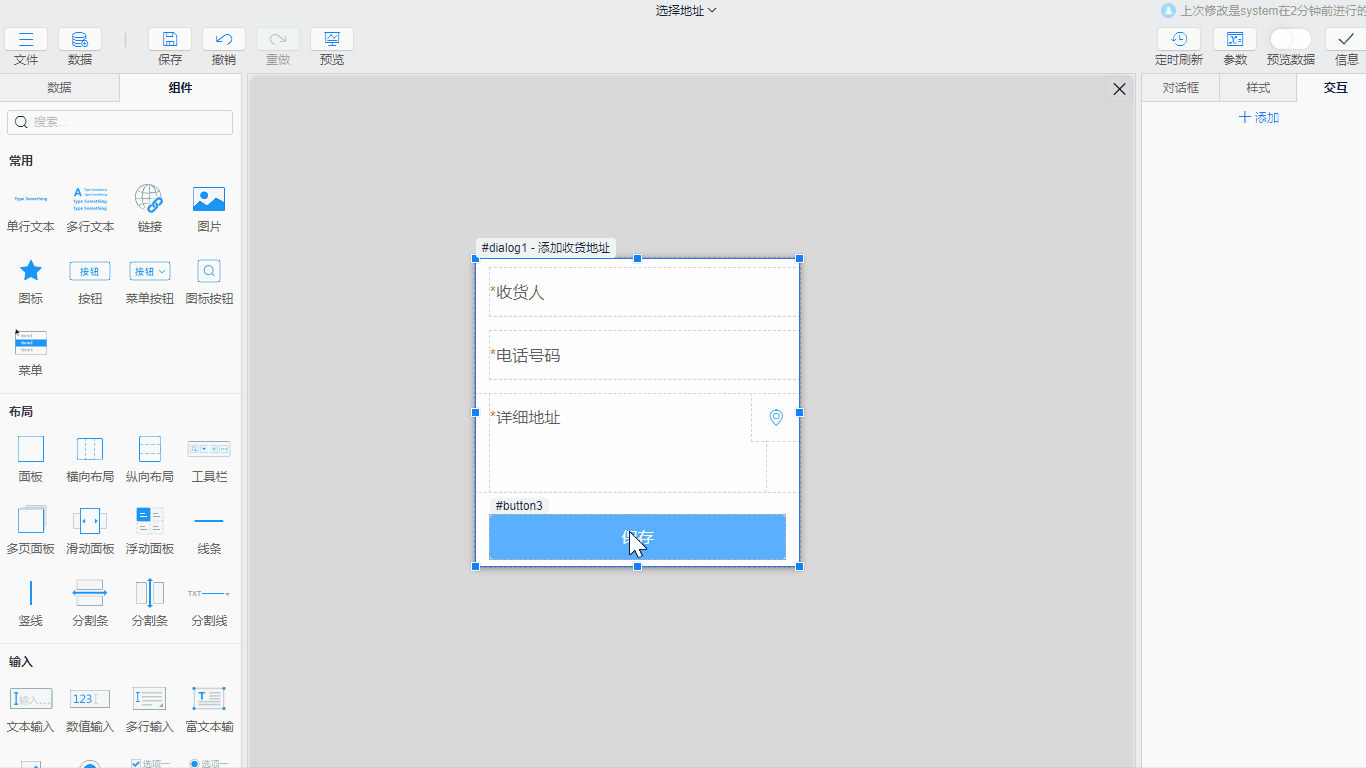Click the blue 保存 button in dialog
This screenshot has width=1366, height=768.
click(637, 537)
